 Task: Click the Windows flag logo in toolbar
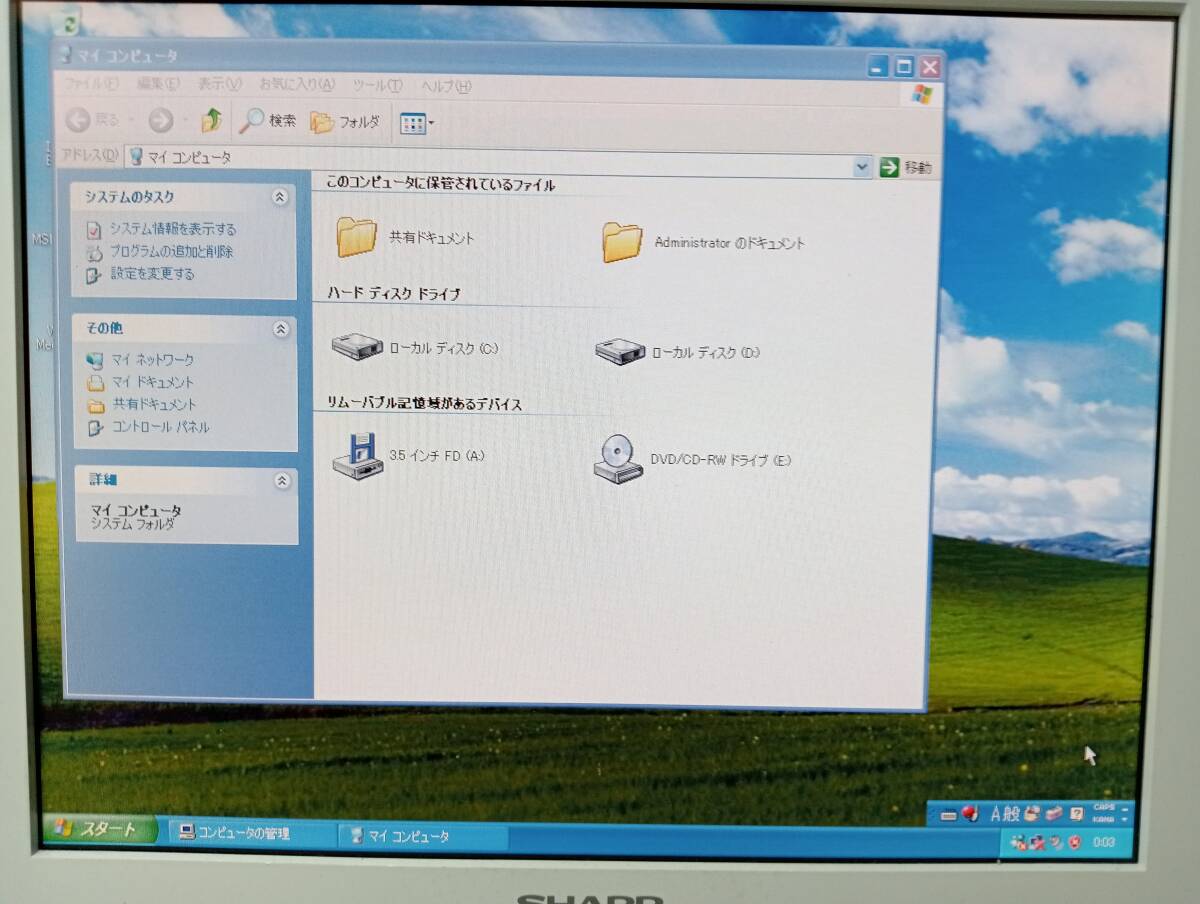coord(921,94)
